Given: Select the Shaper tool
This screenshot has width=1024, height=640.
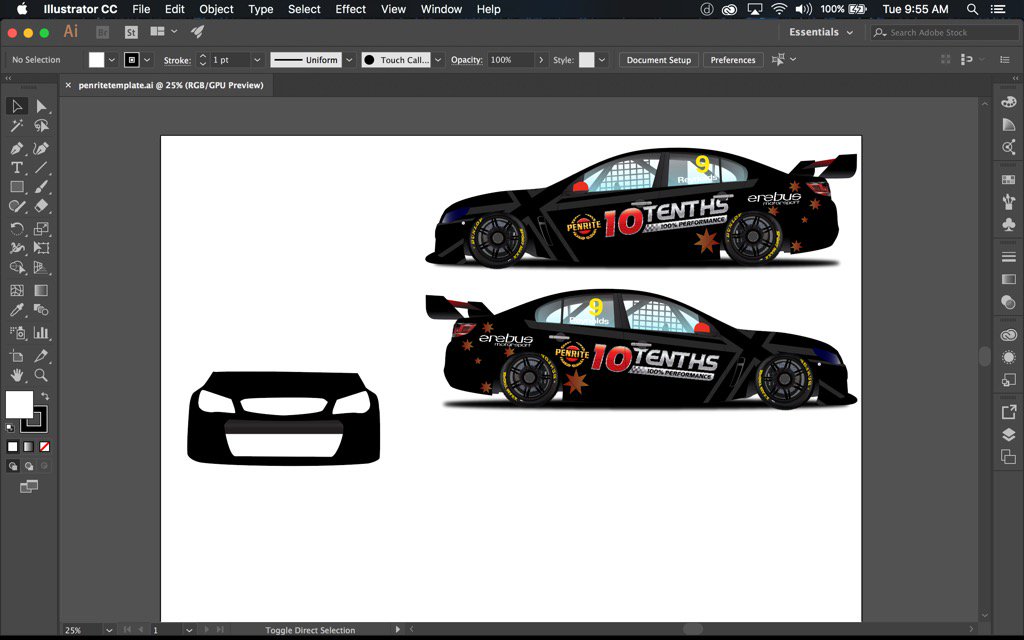Looking at the screenshot, I should (17, 206).
